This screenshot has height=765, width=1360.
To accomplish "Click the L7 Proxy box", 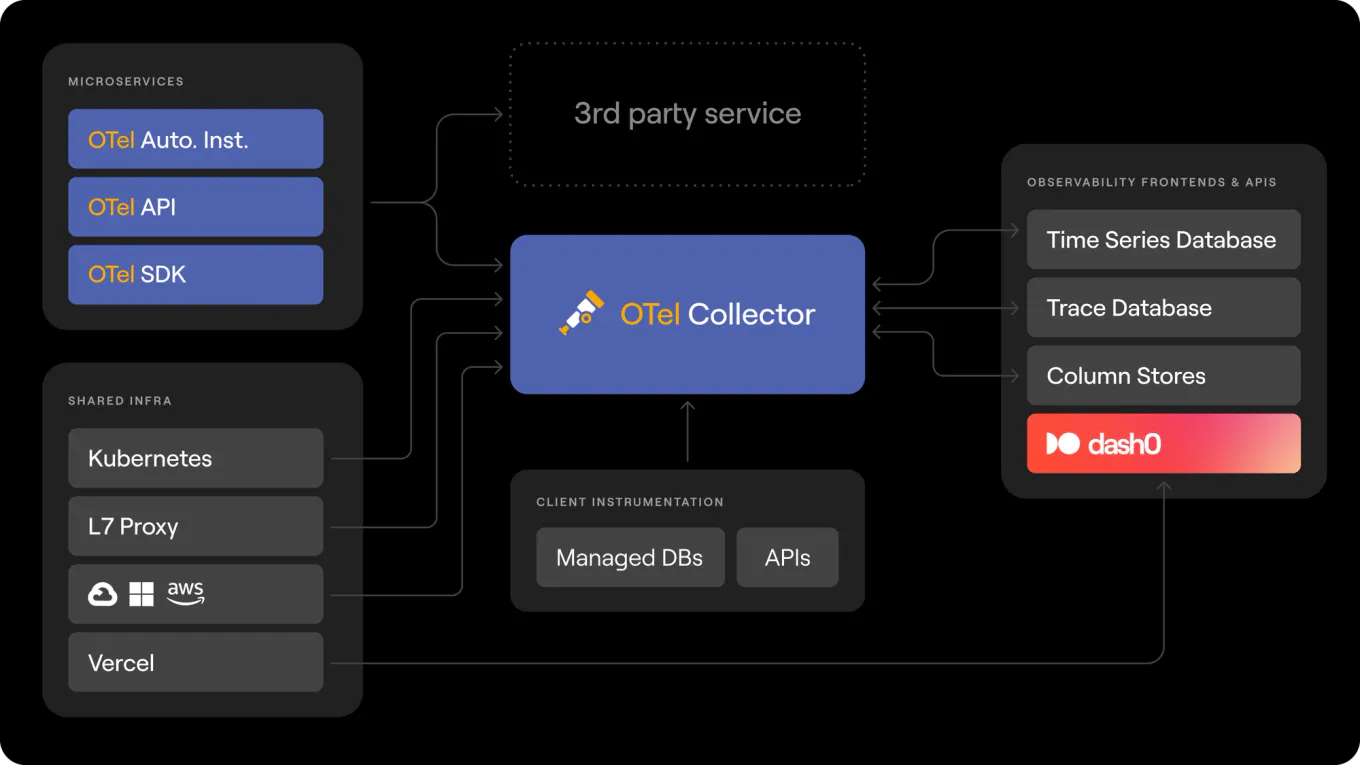I will click(195, 526).
